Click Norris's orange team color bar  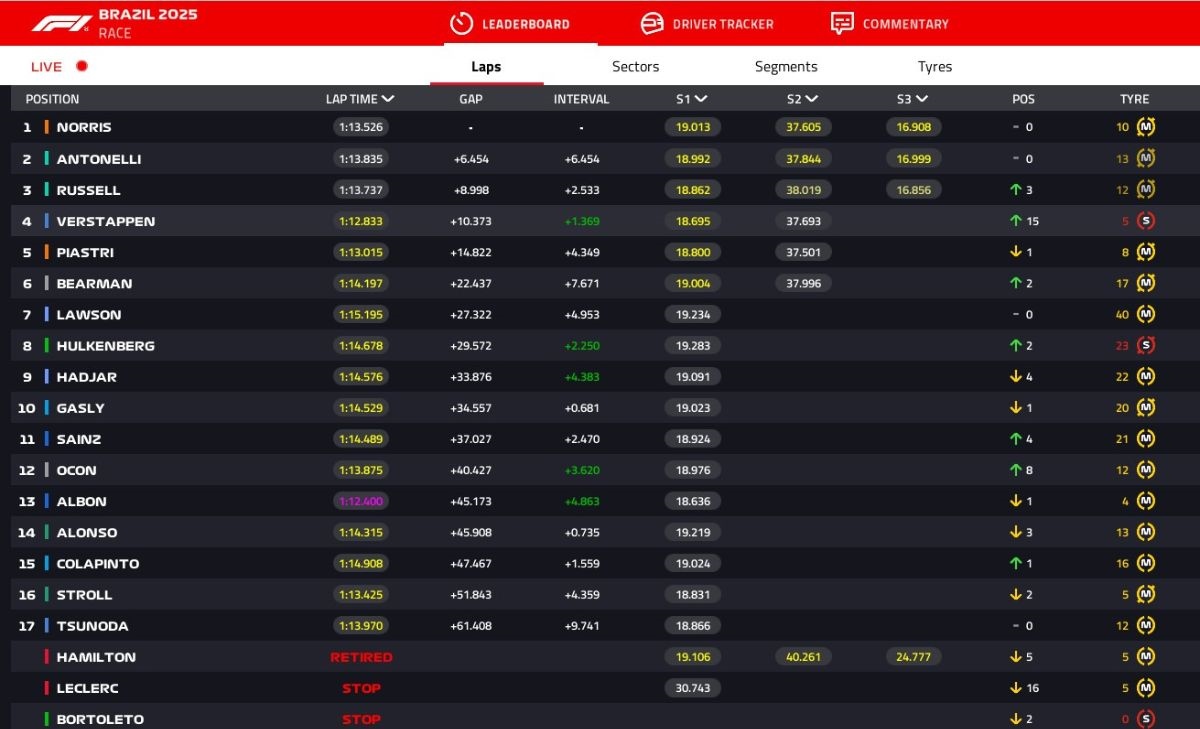[x=46, y=128]
